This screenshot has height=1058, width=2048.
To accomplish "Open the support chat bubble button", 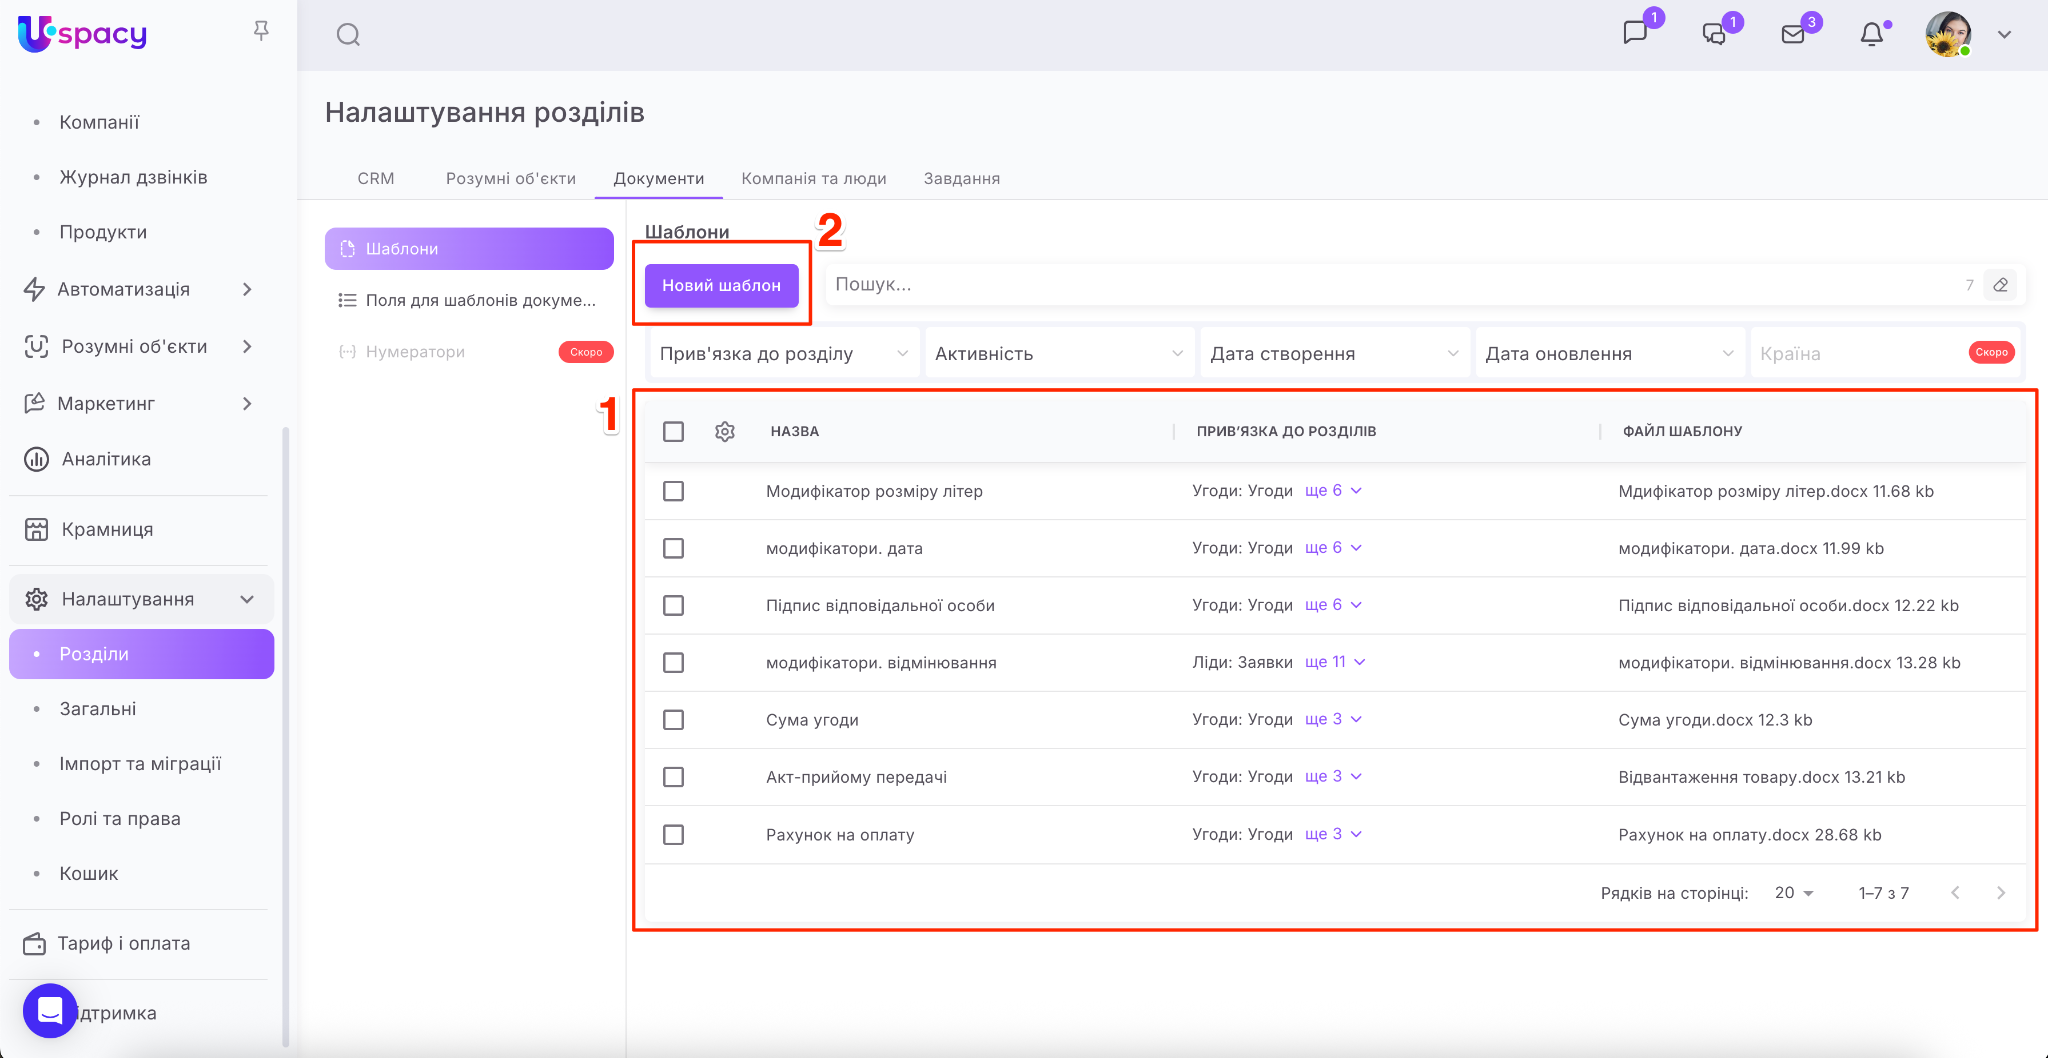I will point(50,1011).
